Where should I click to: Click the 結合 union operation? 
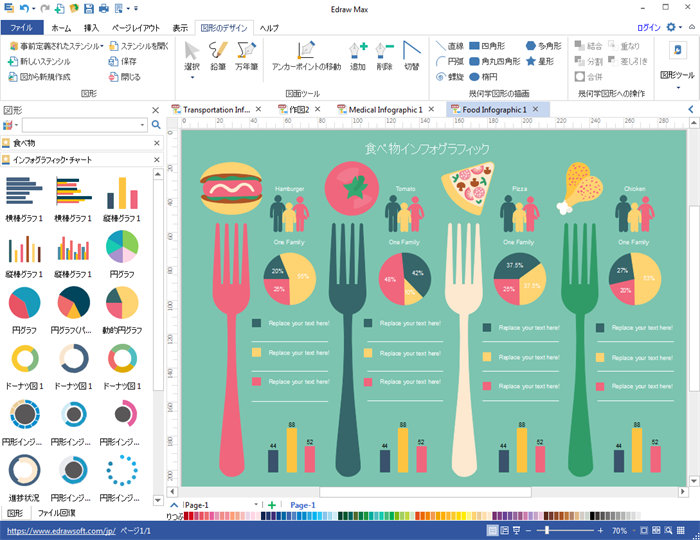click(x=588, y=46)
